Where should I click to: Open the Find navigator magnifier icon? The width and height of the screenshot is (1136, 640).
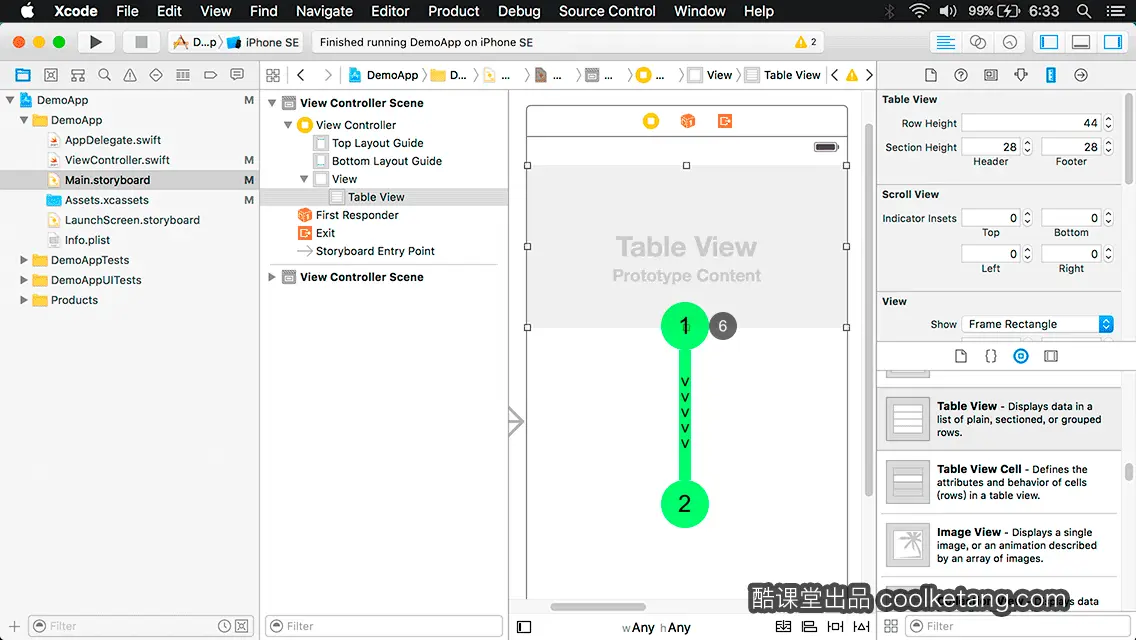(x=104, y=75)
